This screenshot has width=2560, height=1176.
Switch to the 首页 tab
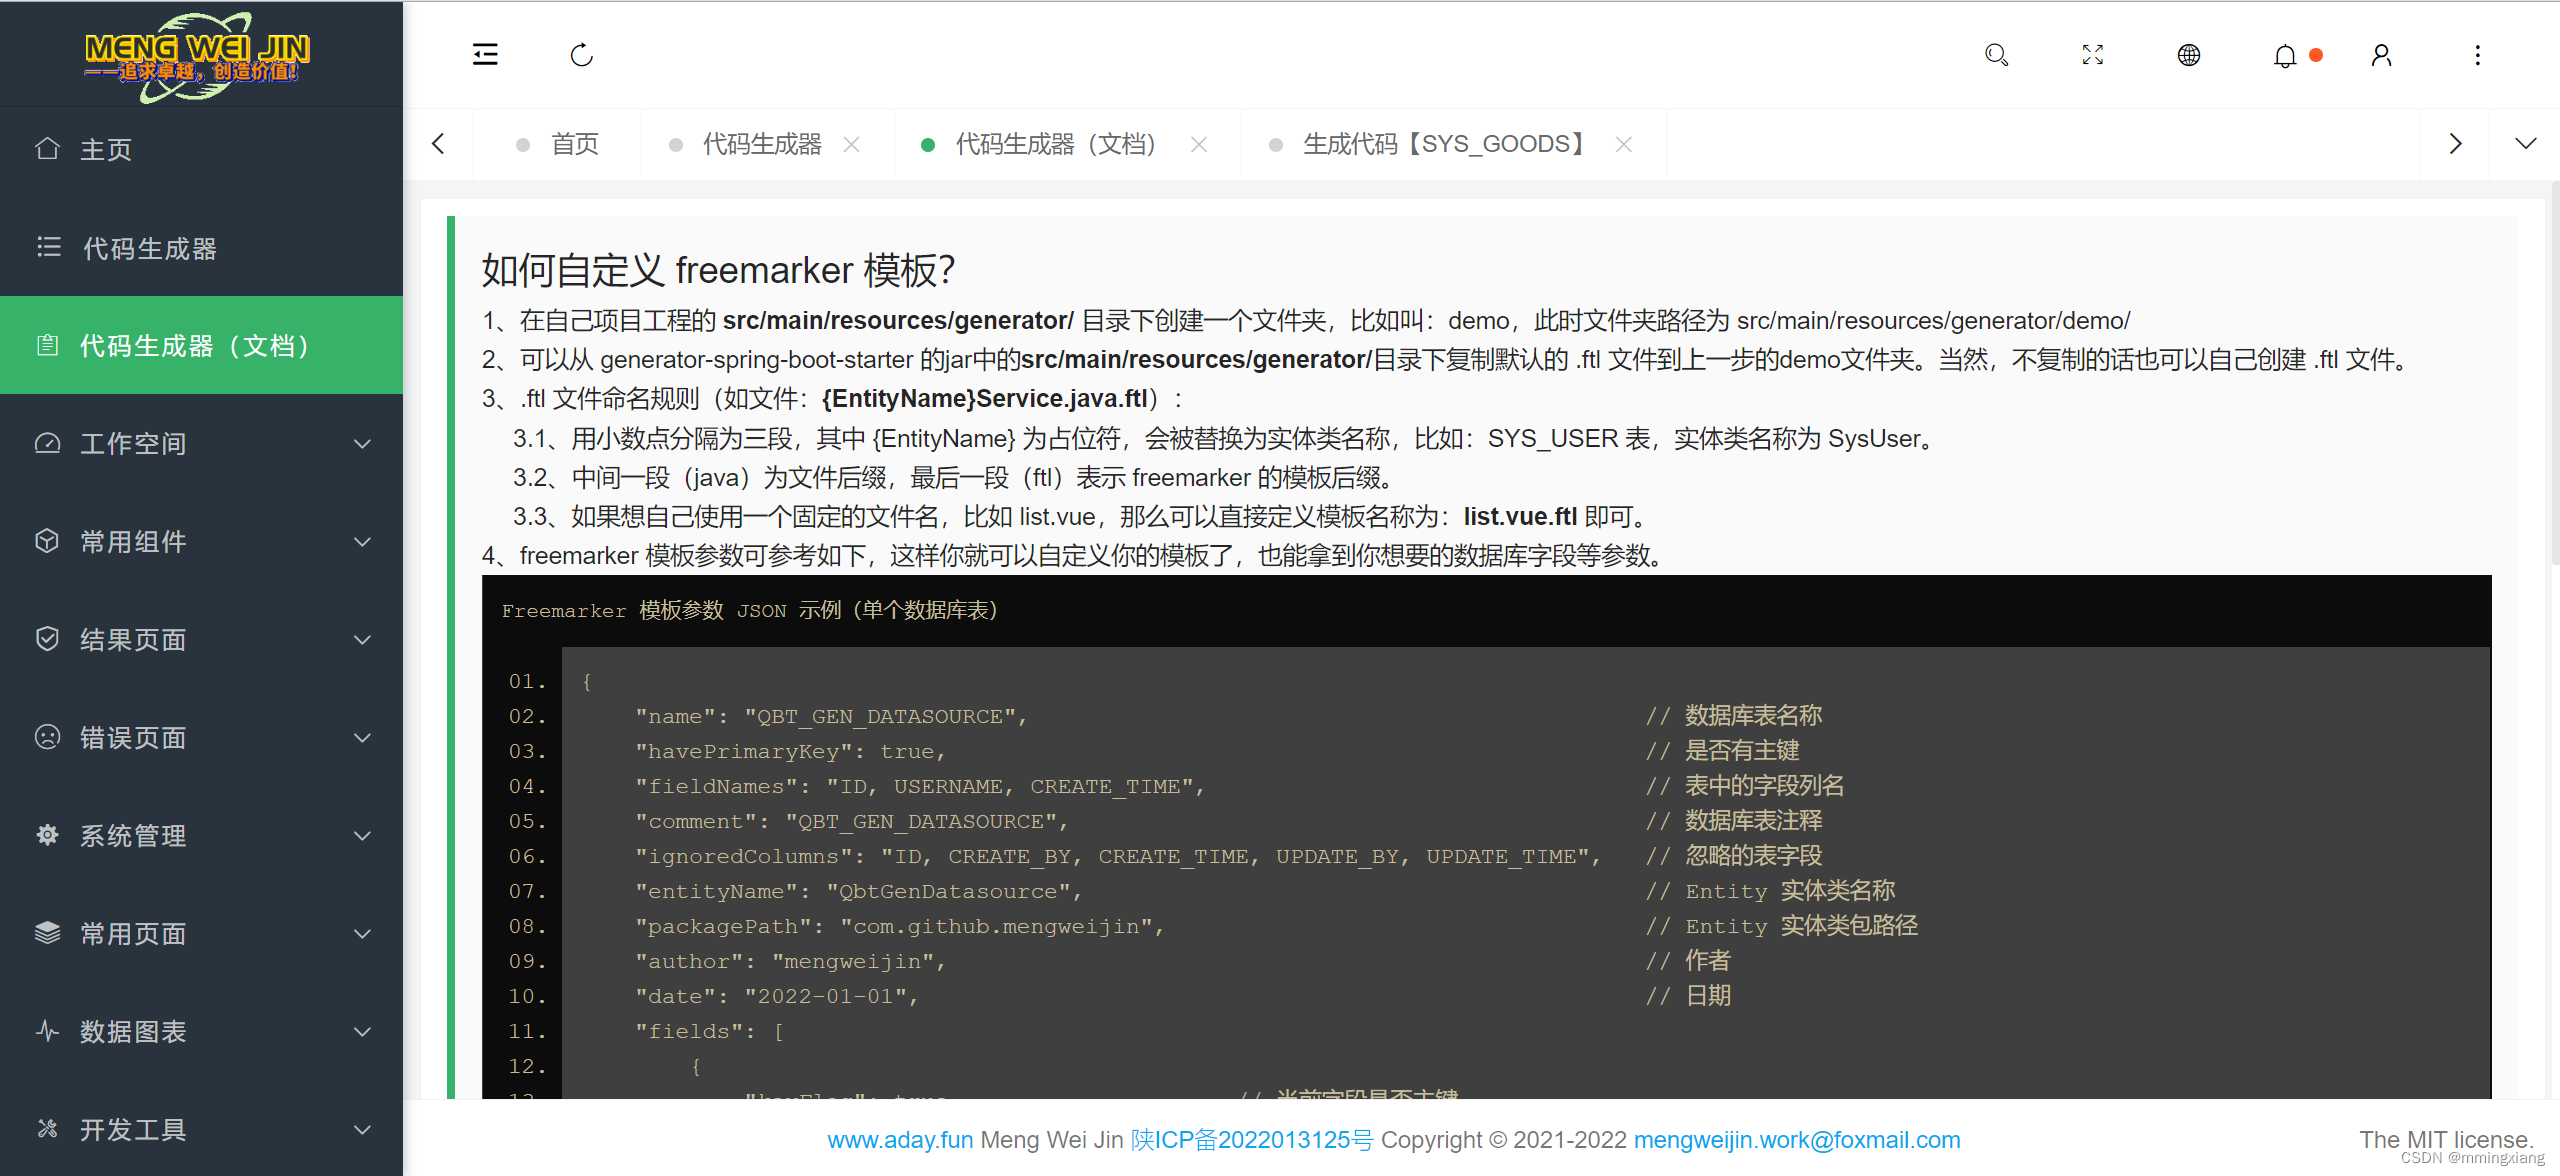[575, 143]
